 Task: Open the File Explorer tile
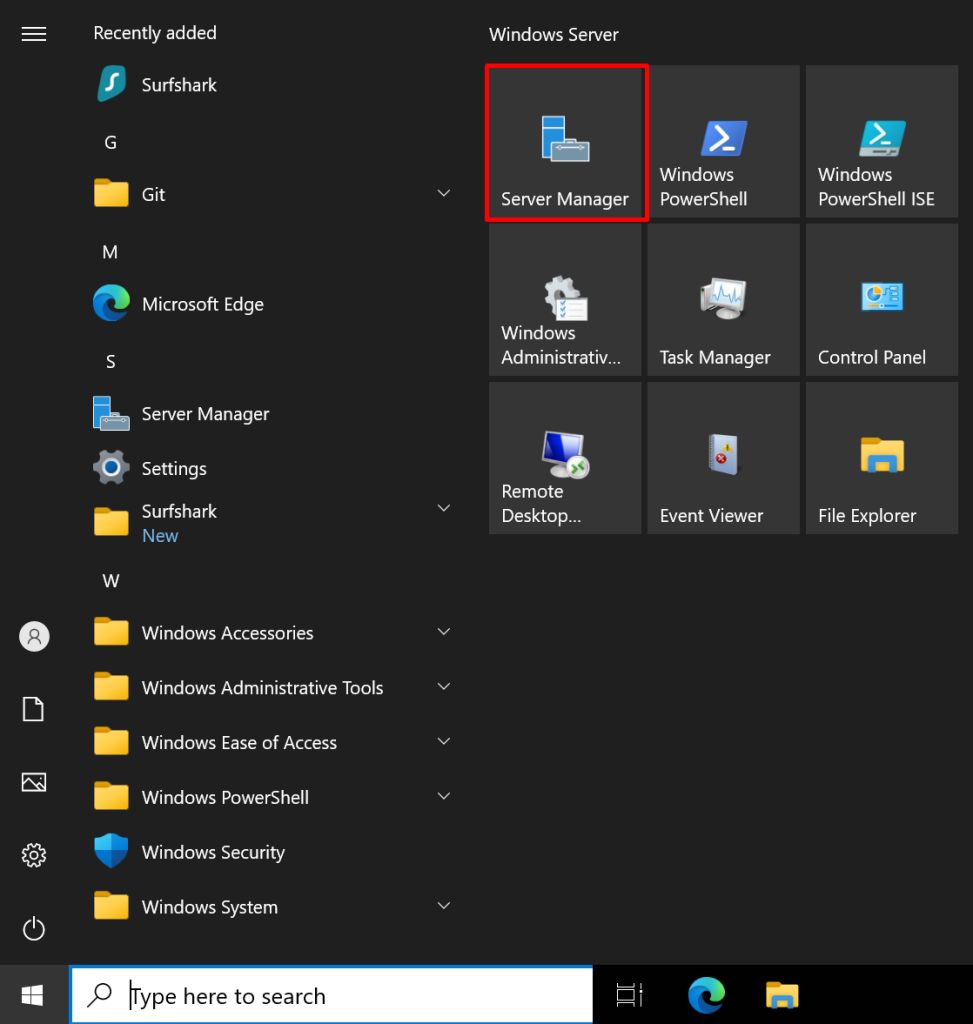coord(880,457)
